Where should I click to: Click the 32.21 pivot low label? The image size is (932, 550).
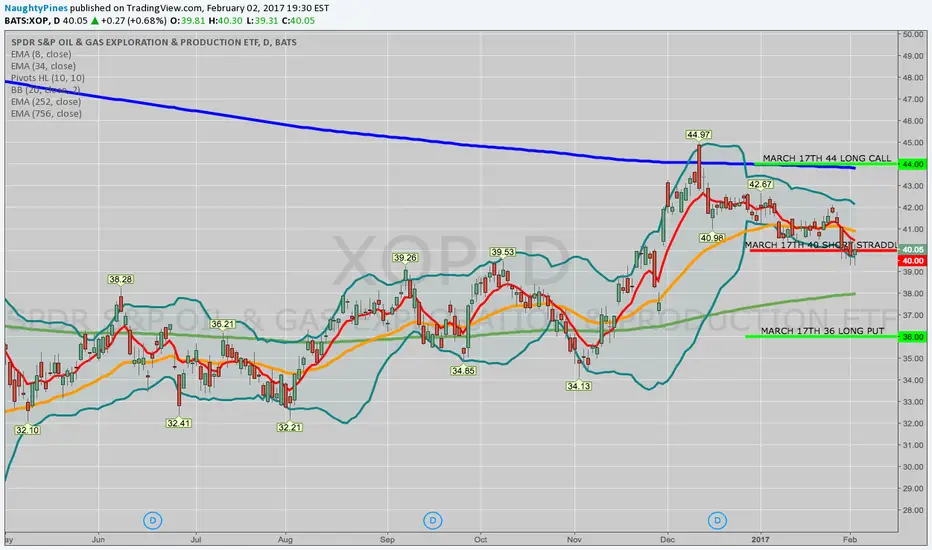[x=289, y=427]
